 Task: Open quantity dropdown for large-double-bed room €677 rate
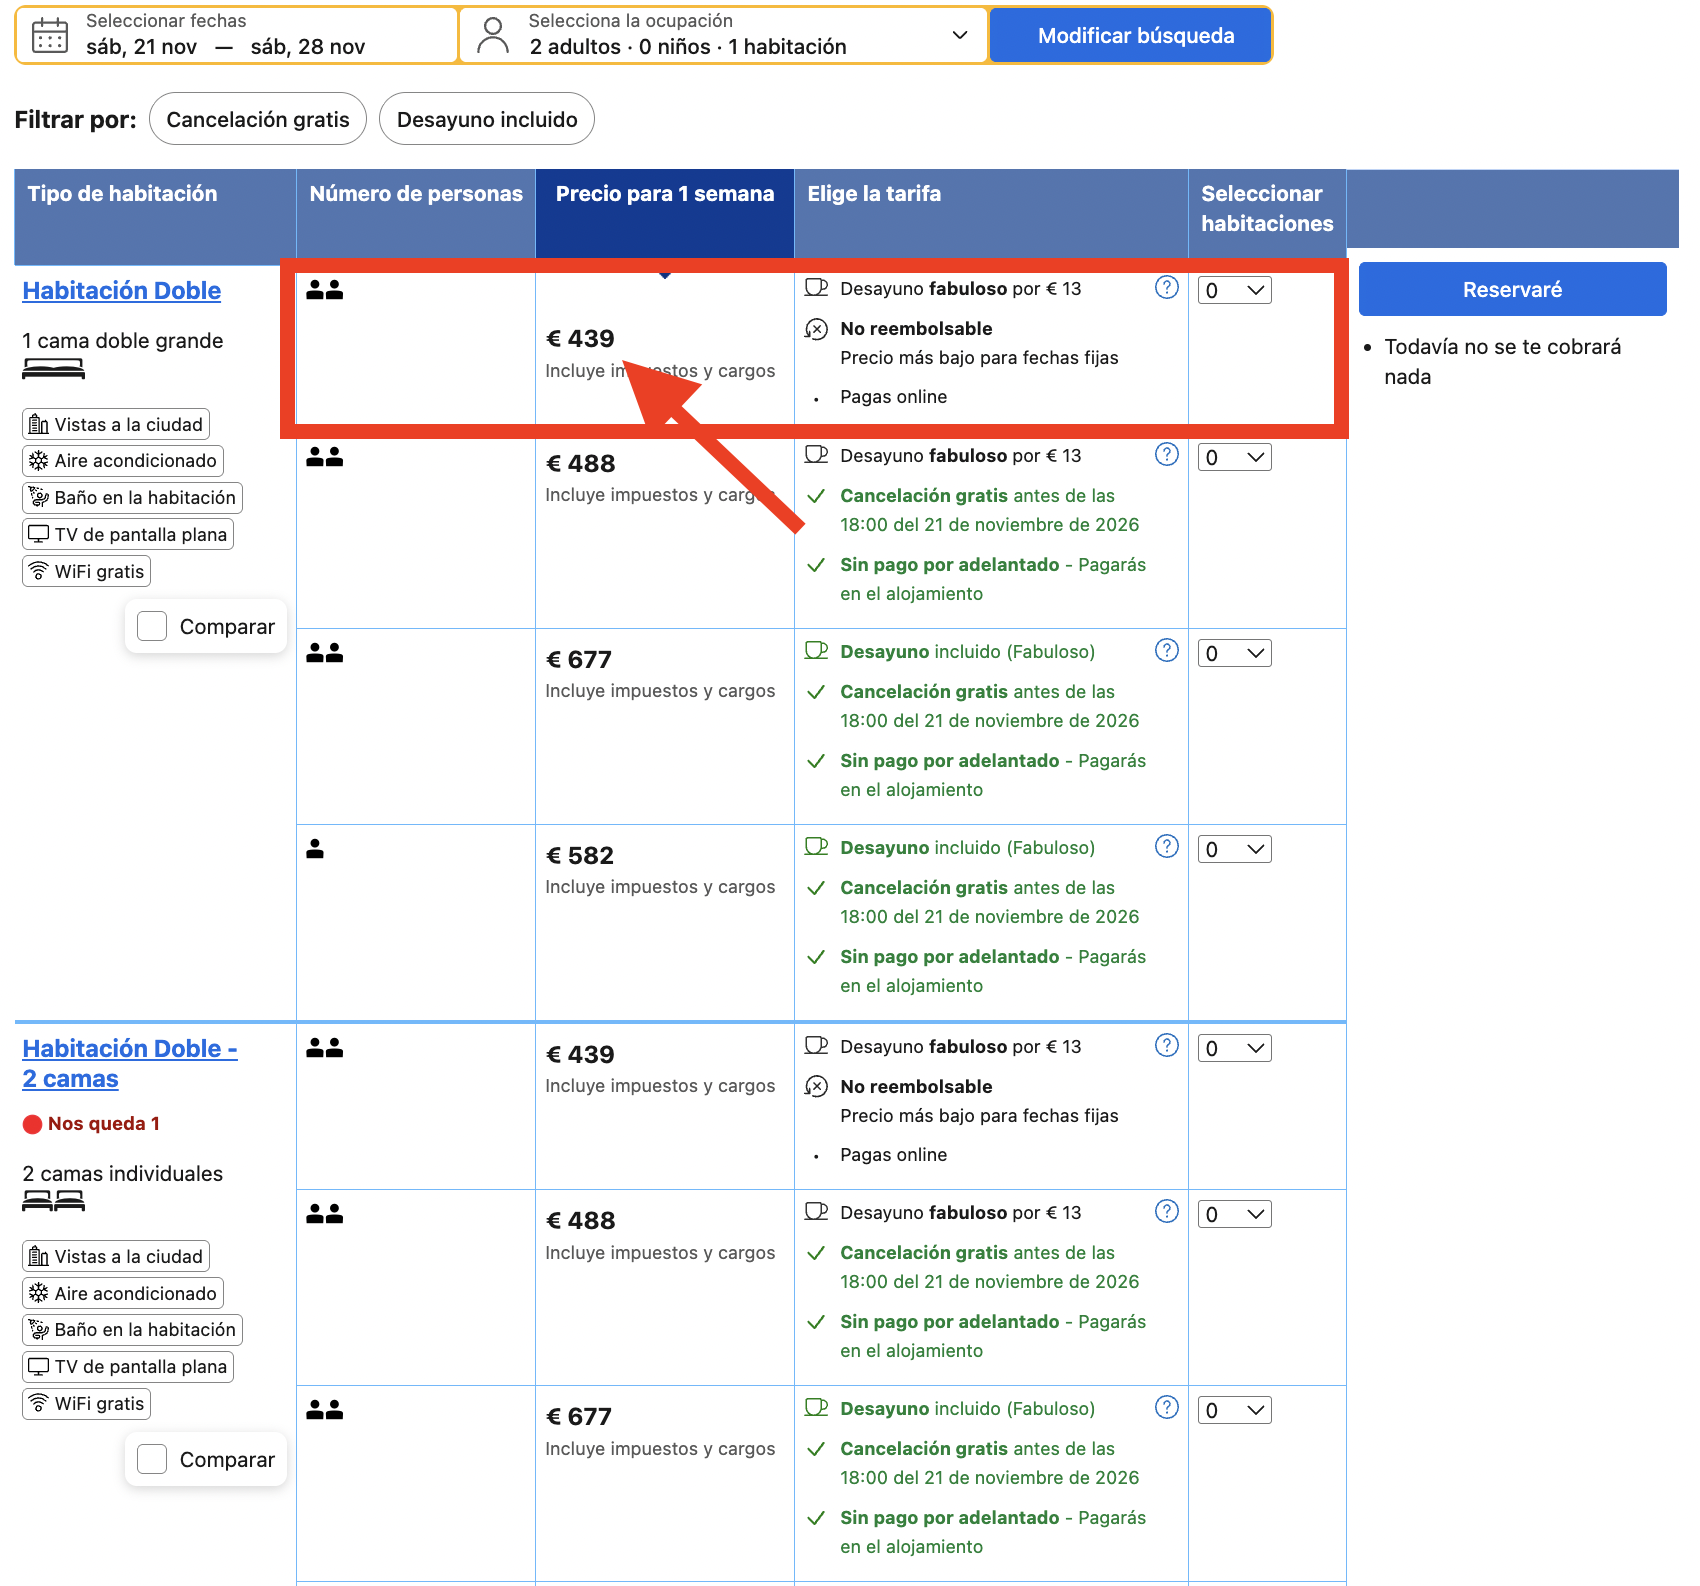[1235, 653]
